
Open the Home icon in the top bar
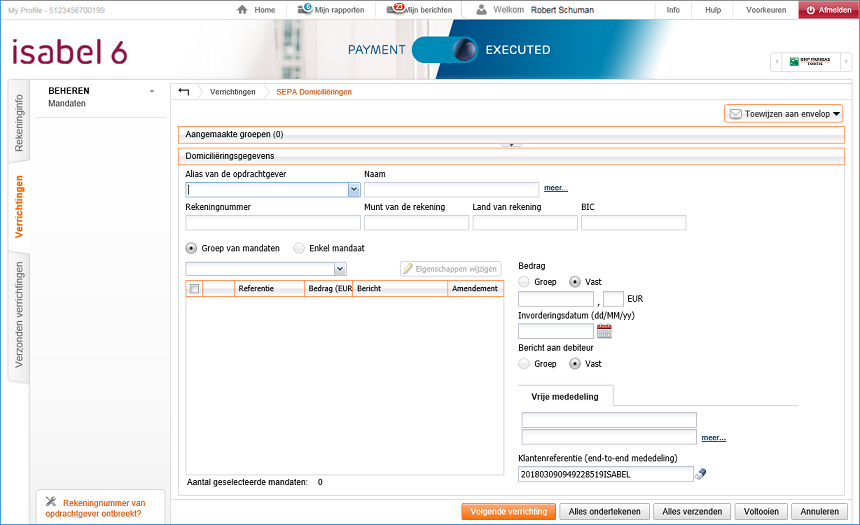pos(242,9)
